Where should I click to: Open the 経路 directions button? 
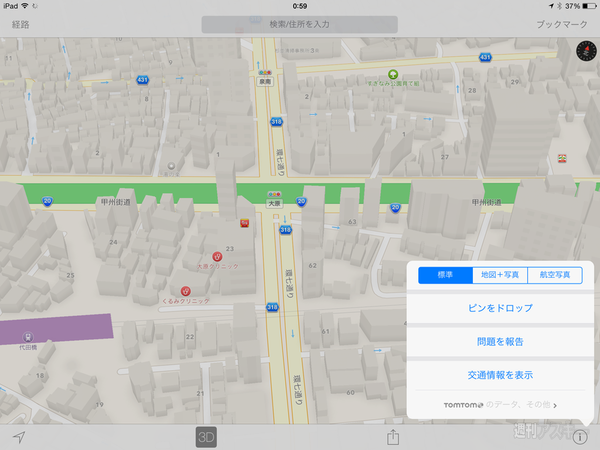(21, 24)
